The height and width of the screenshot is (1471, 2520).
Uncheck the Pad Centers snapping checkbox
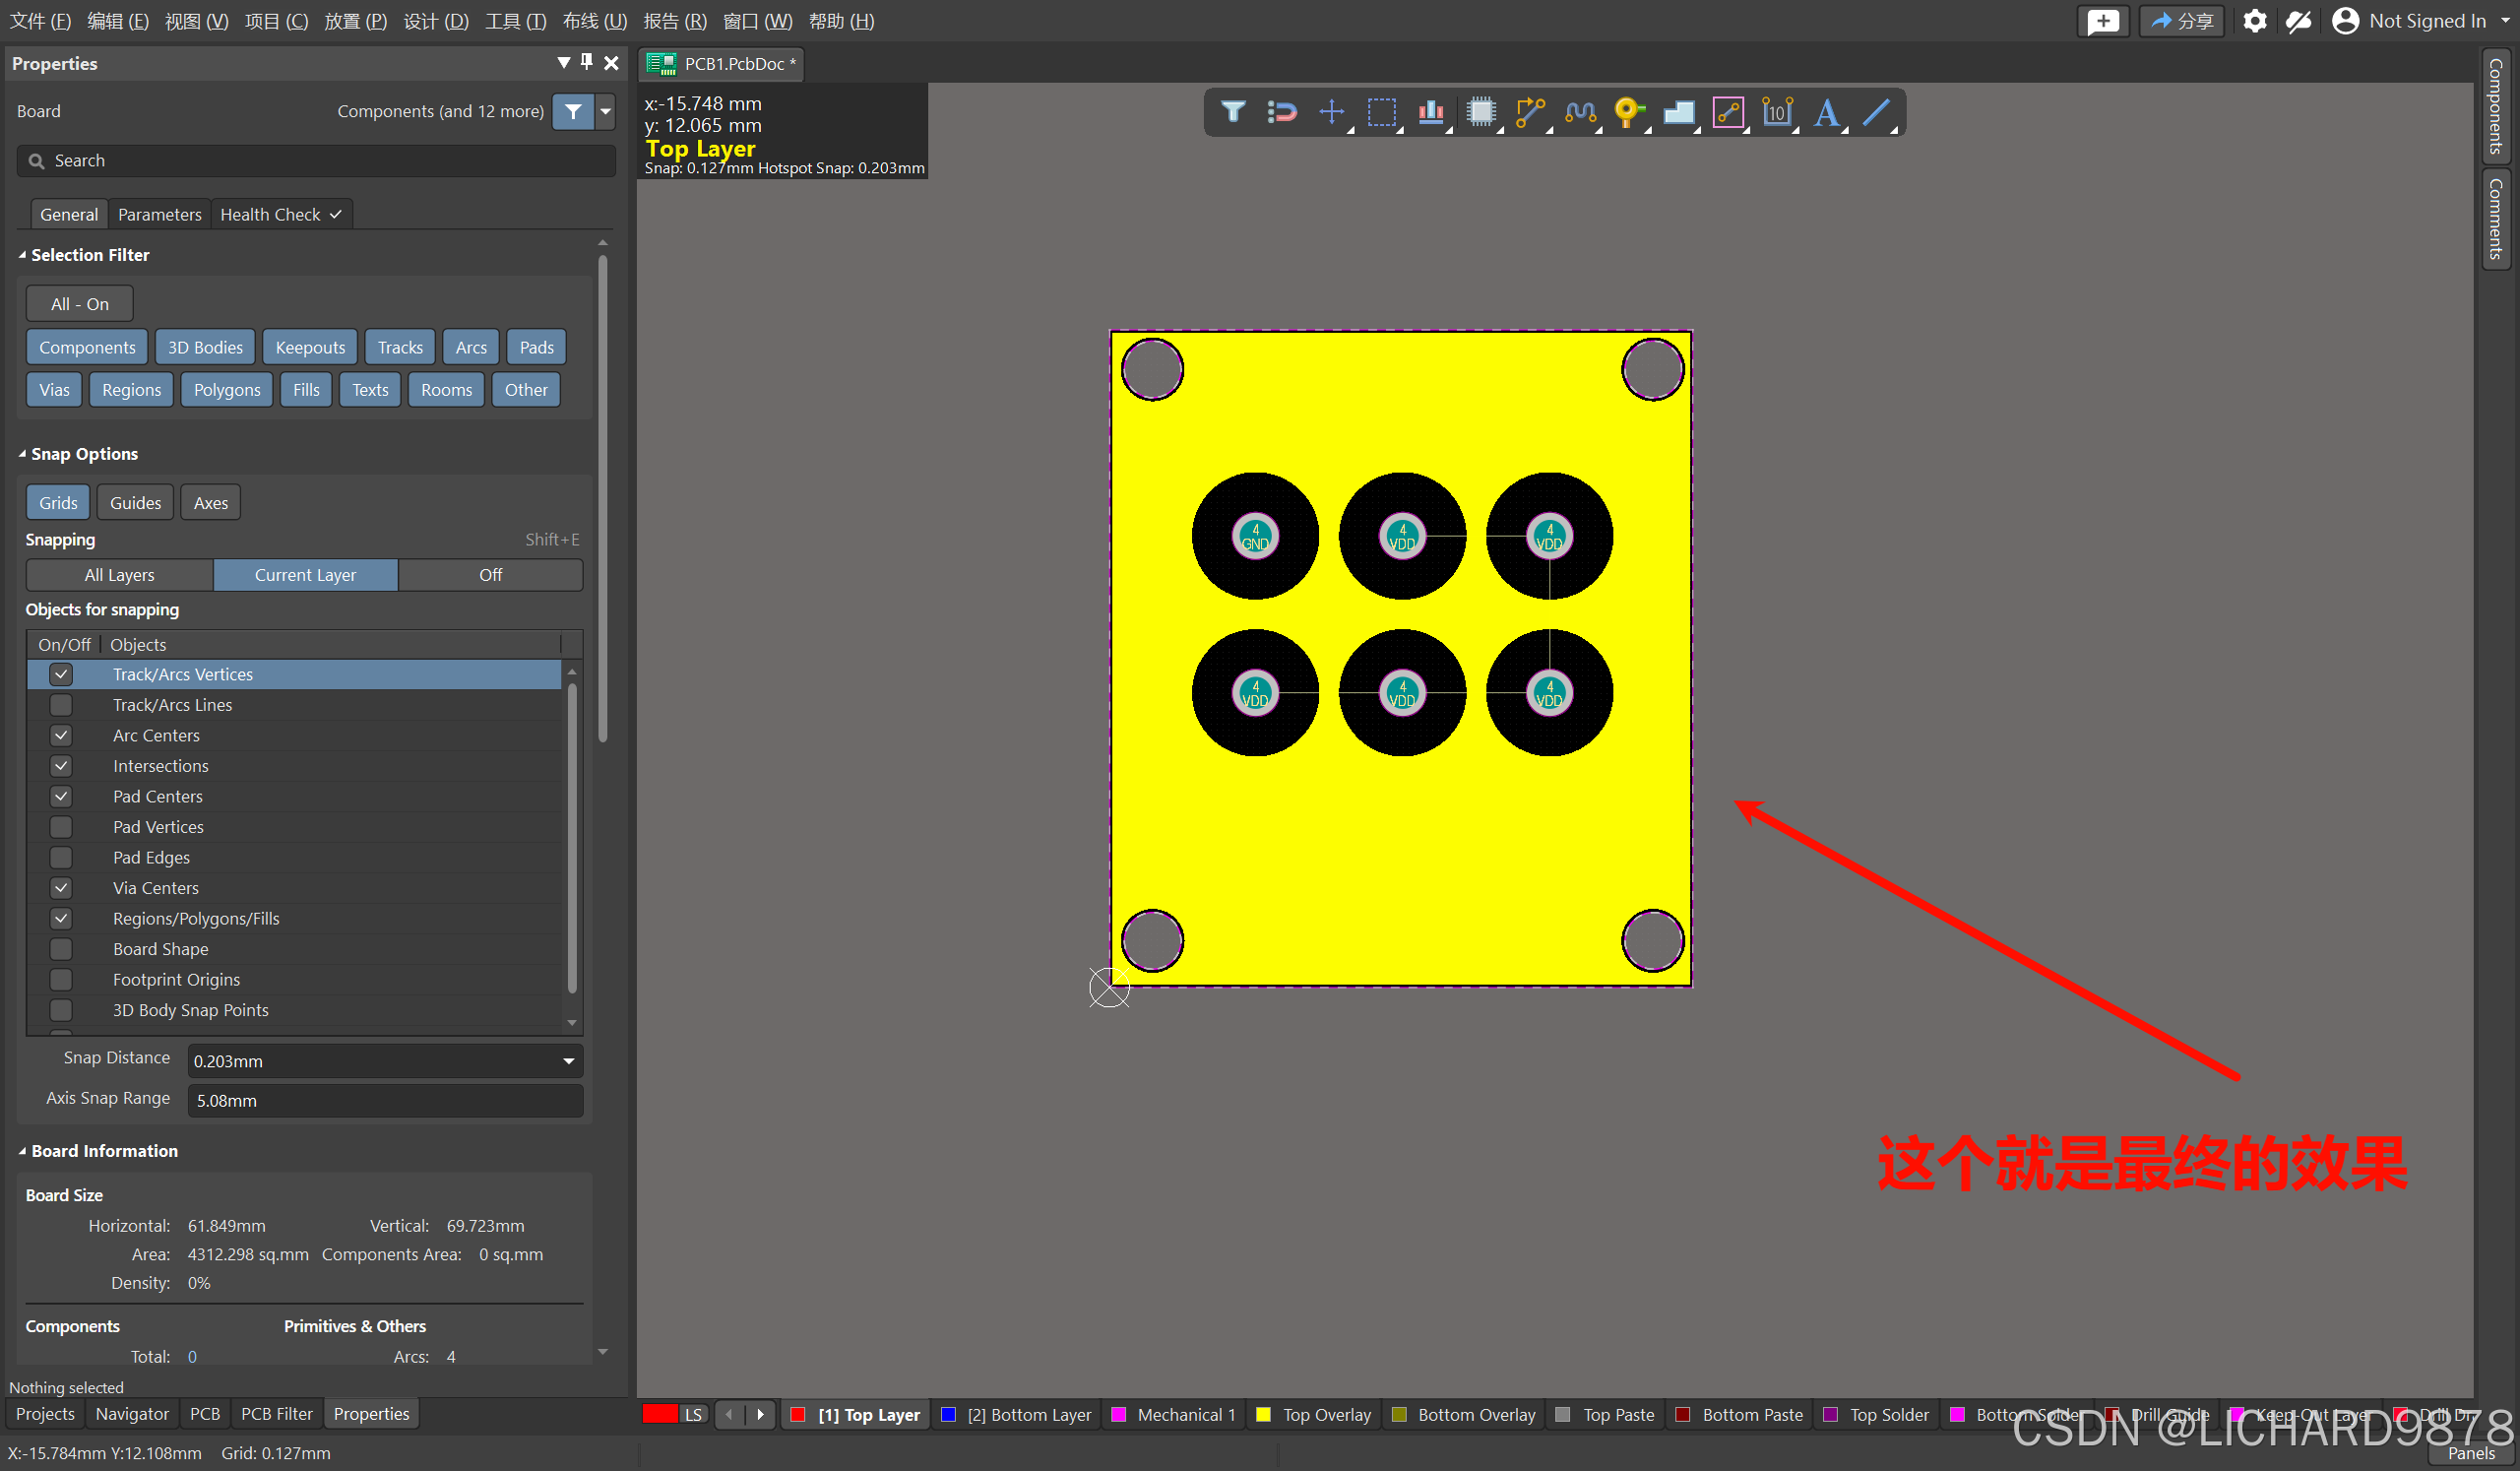click(61, 797)
